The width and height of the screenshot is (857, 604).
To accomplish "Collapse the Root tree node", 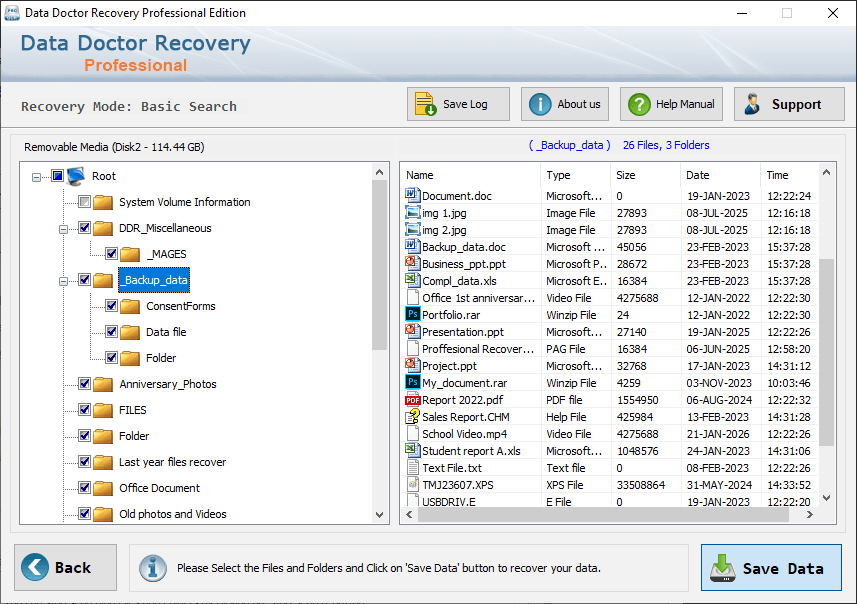I will [36, 177].
